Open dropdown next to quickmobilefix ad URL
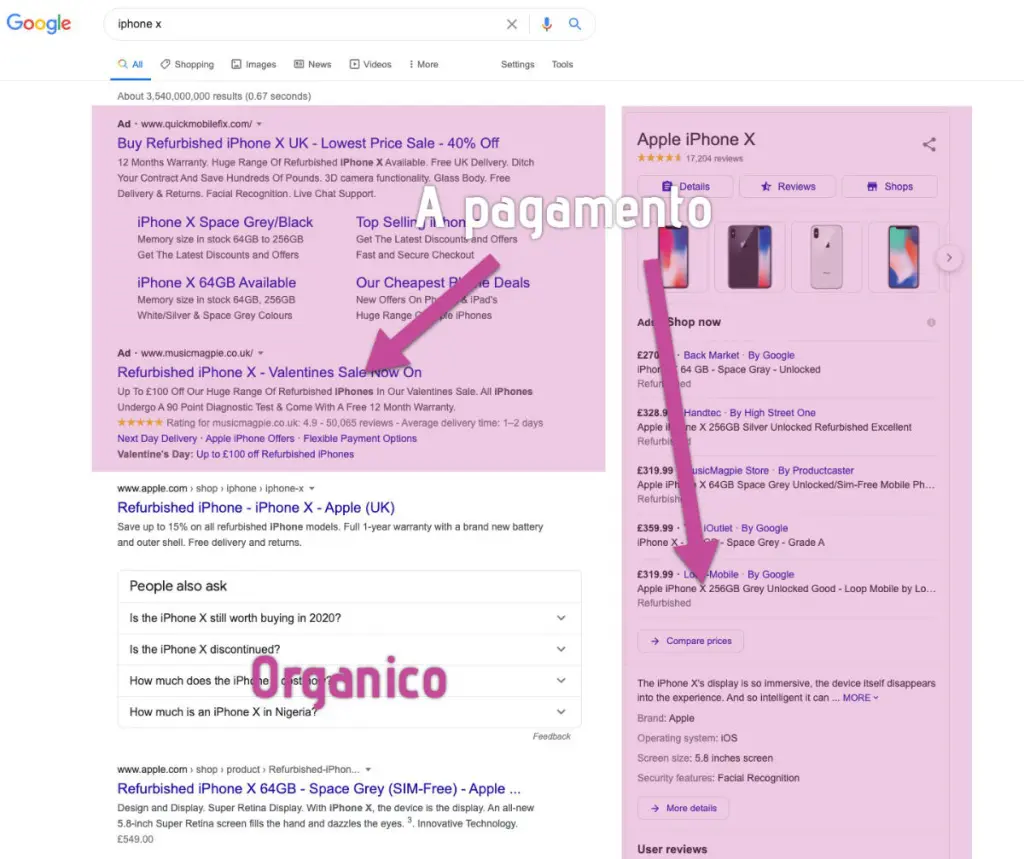The image size is (1024, 859). click(259, 124)
